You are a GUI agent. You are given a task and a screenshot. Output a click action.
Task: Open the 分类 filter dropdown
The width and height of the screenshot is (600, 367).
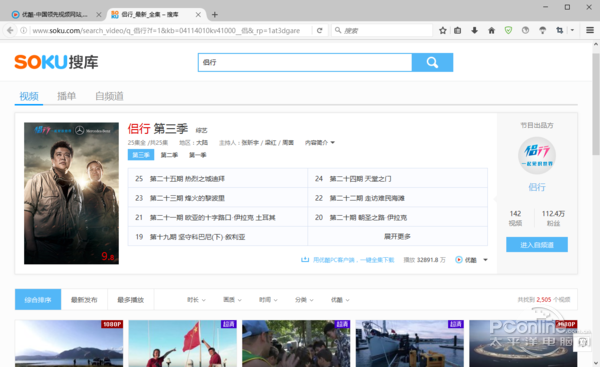[304, 300]
